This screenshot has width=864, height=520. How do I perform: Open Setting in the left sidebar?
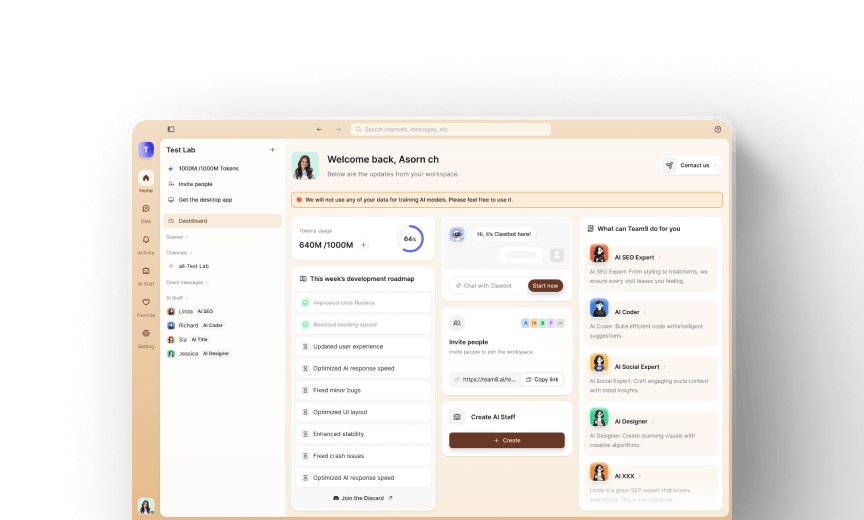point(146,335)
